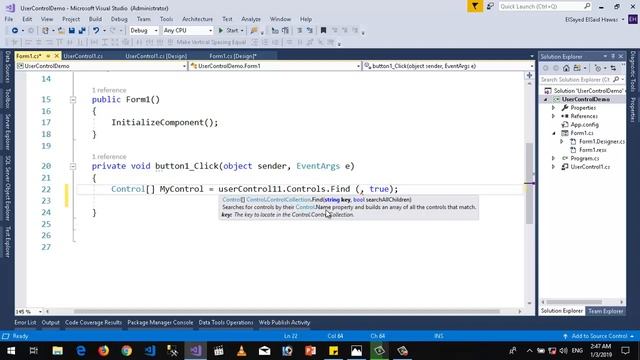Screen dimensions: 640x360
Task: Switch to the UserControl1.cs tab
Action: click(x=83, y=56)
